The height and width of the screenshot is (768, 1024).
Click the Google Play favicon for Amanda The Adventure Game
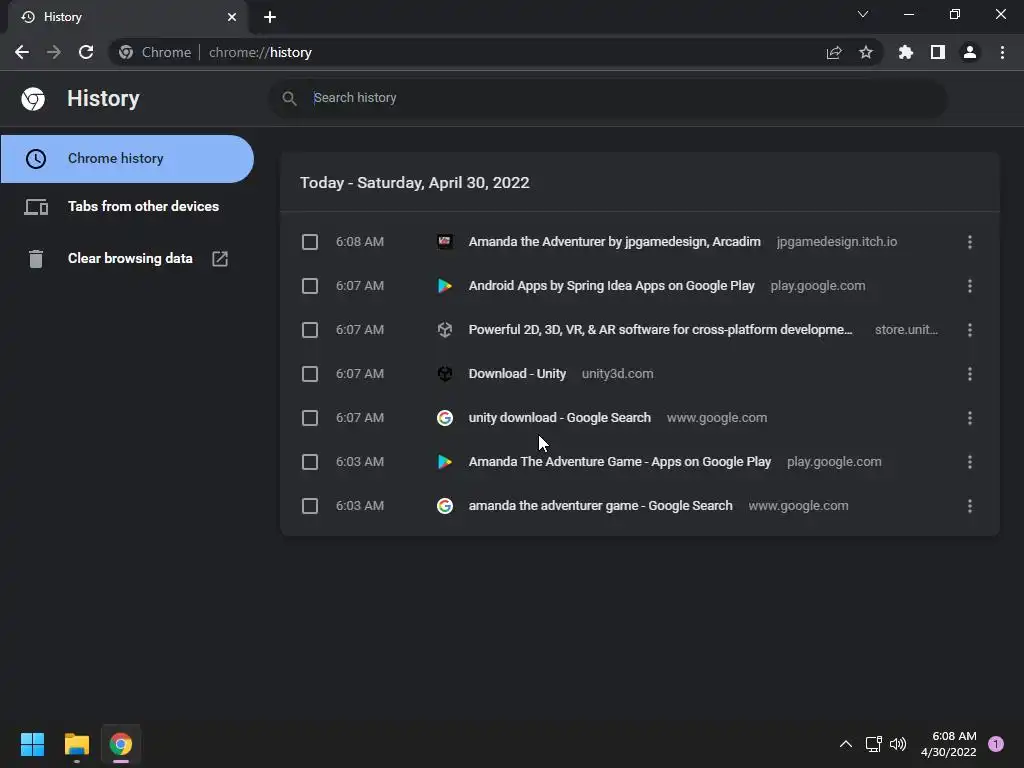click(445, 462)
